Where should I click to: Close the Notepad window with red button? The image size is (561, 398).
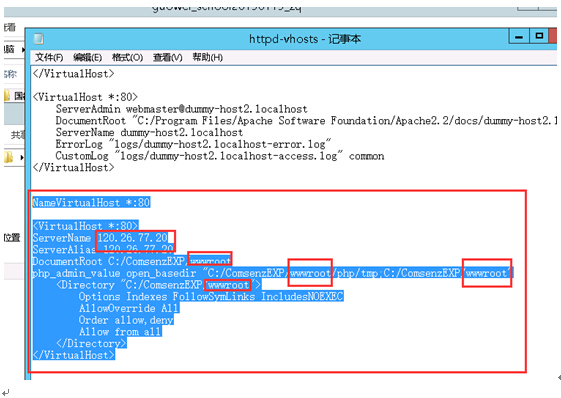[x=553, y=36]
